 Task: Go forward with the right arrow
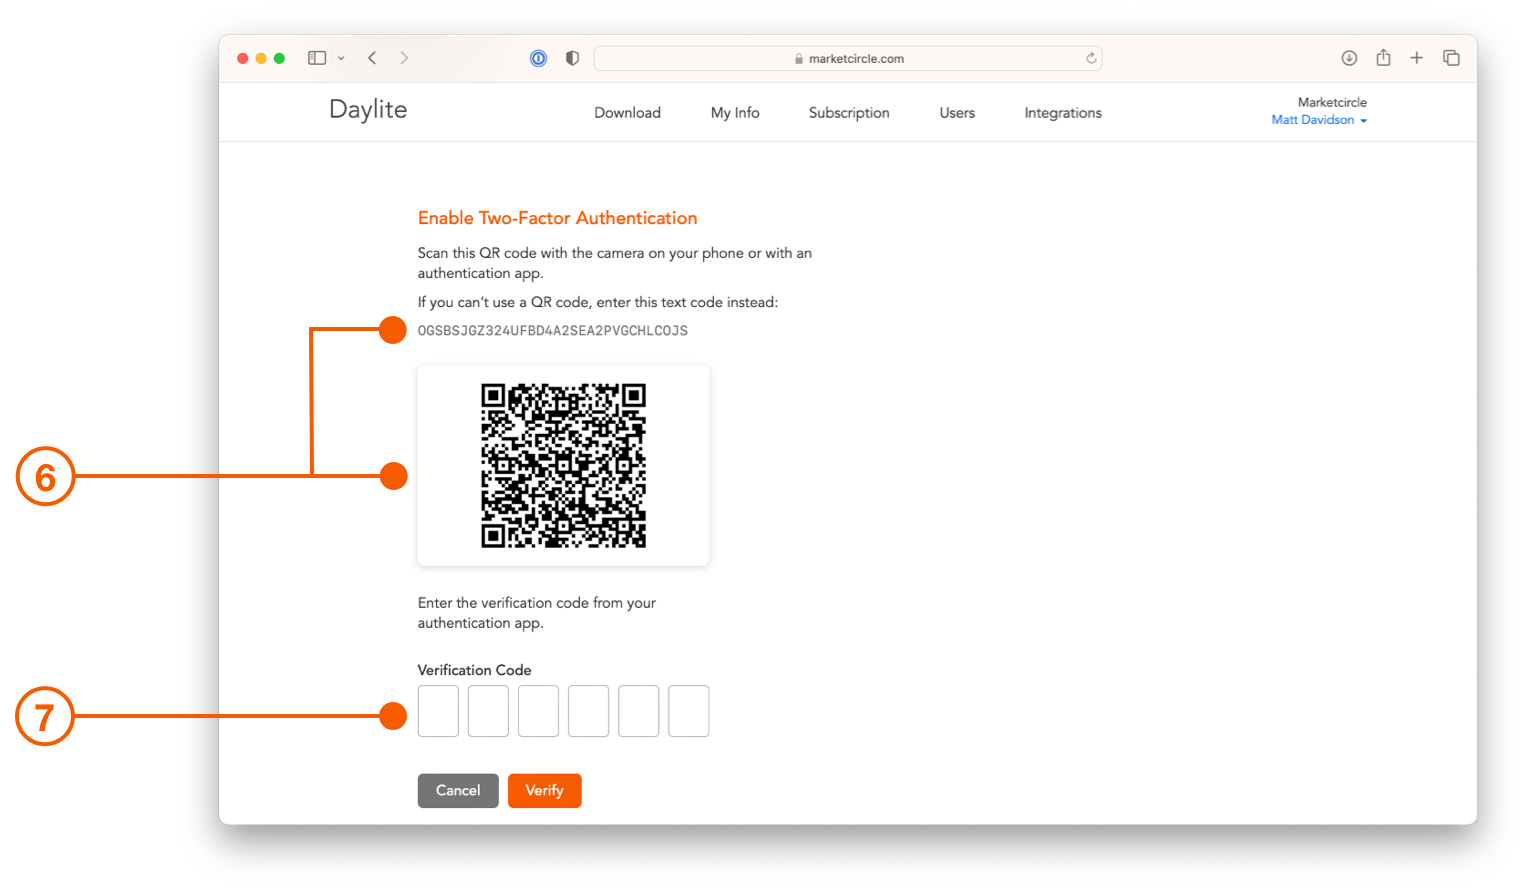pyautogui.click(x=404, y=58)
